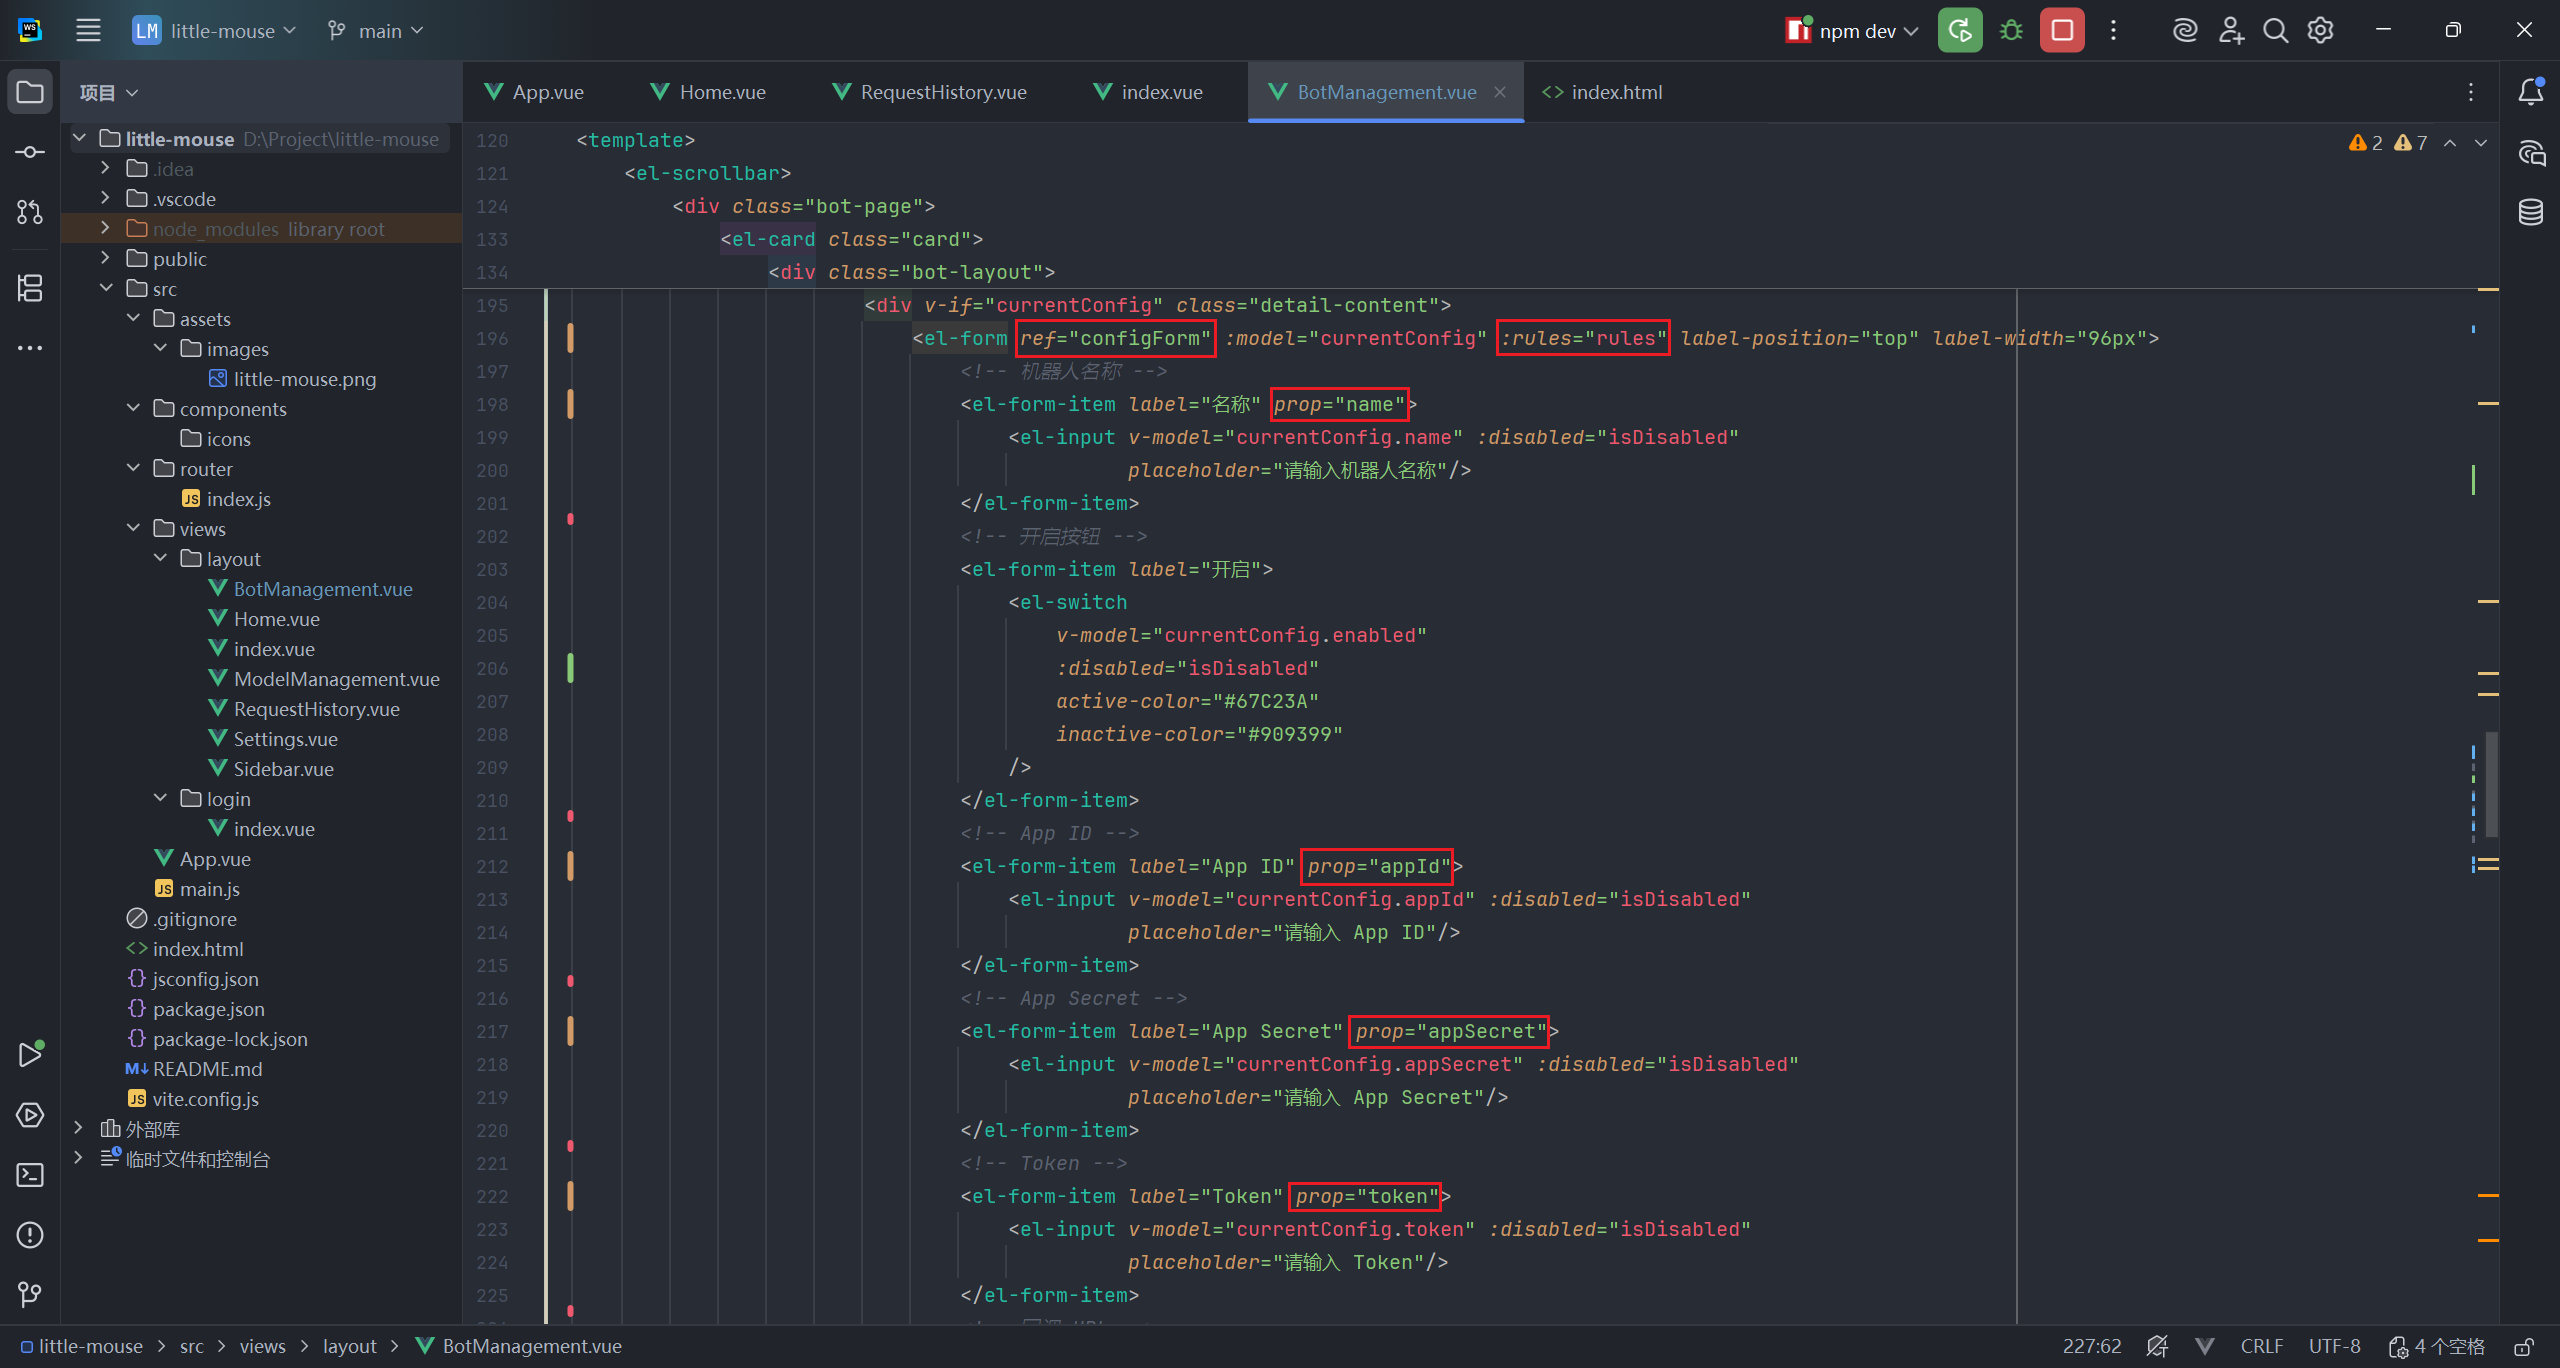Open the Commit tool window

coord(30,152)
